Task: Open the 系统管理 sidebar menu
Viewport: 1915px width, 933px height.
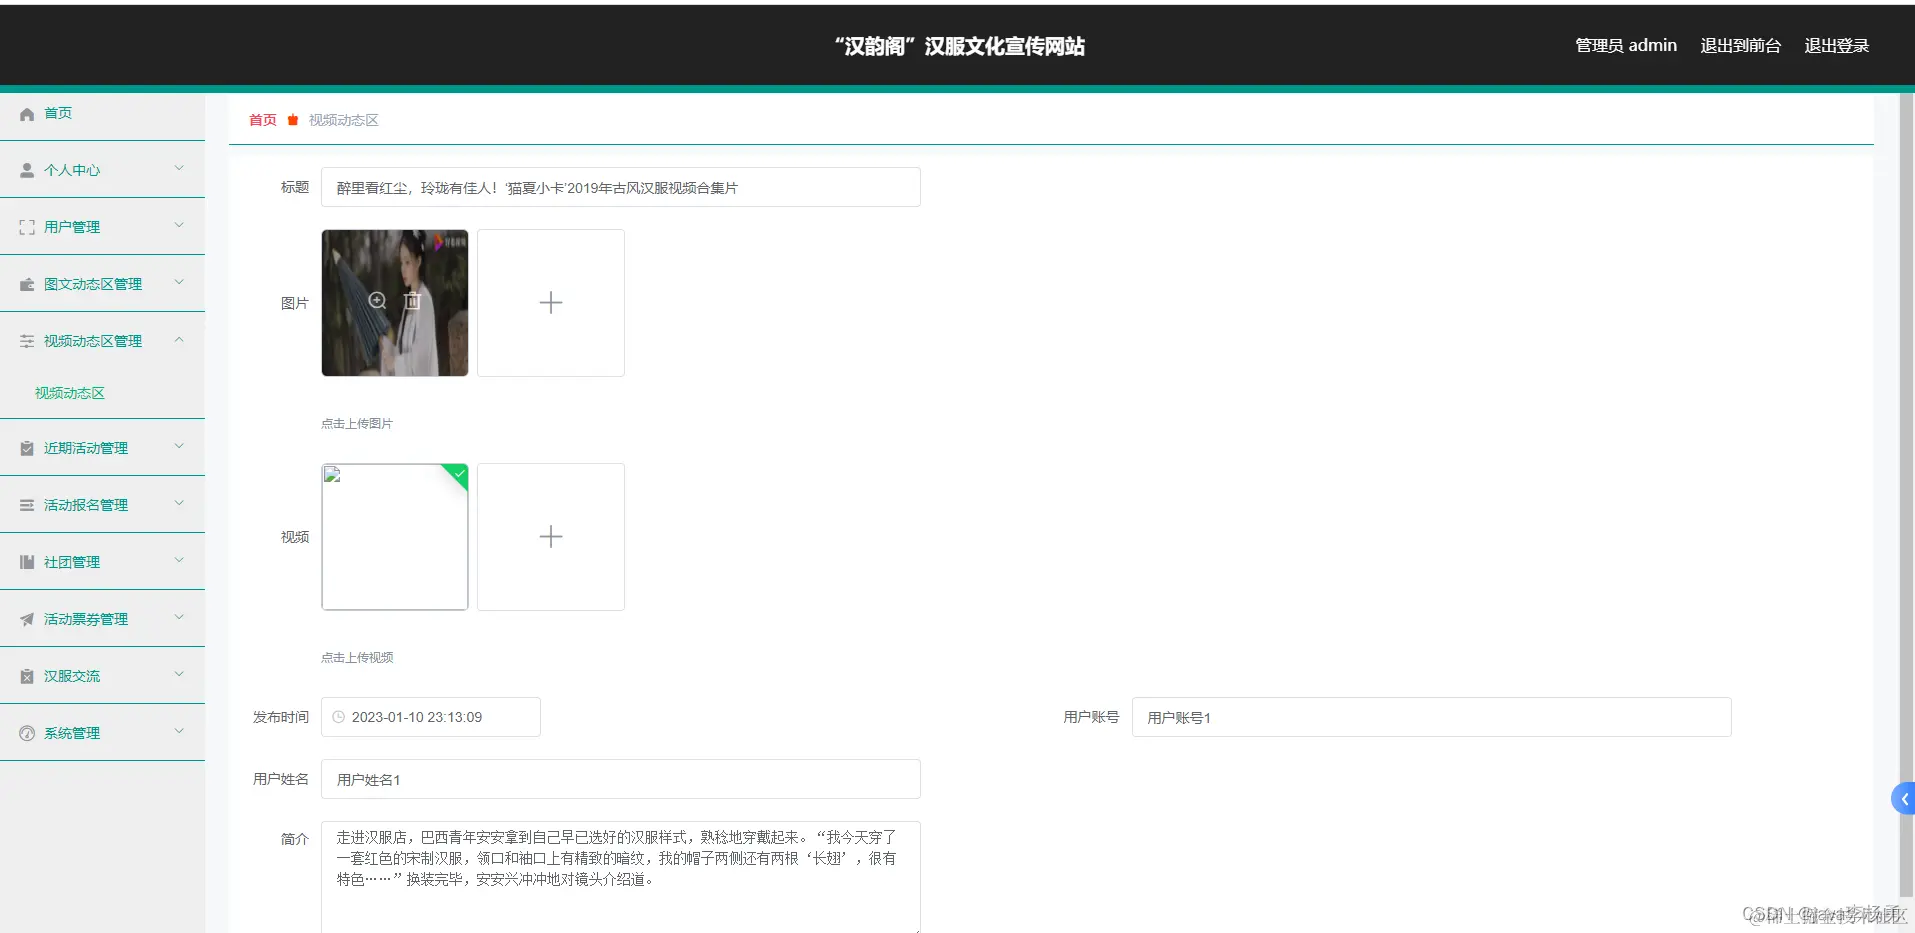Action: (x=102, y=733)
